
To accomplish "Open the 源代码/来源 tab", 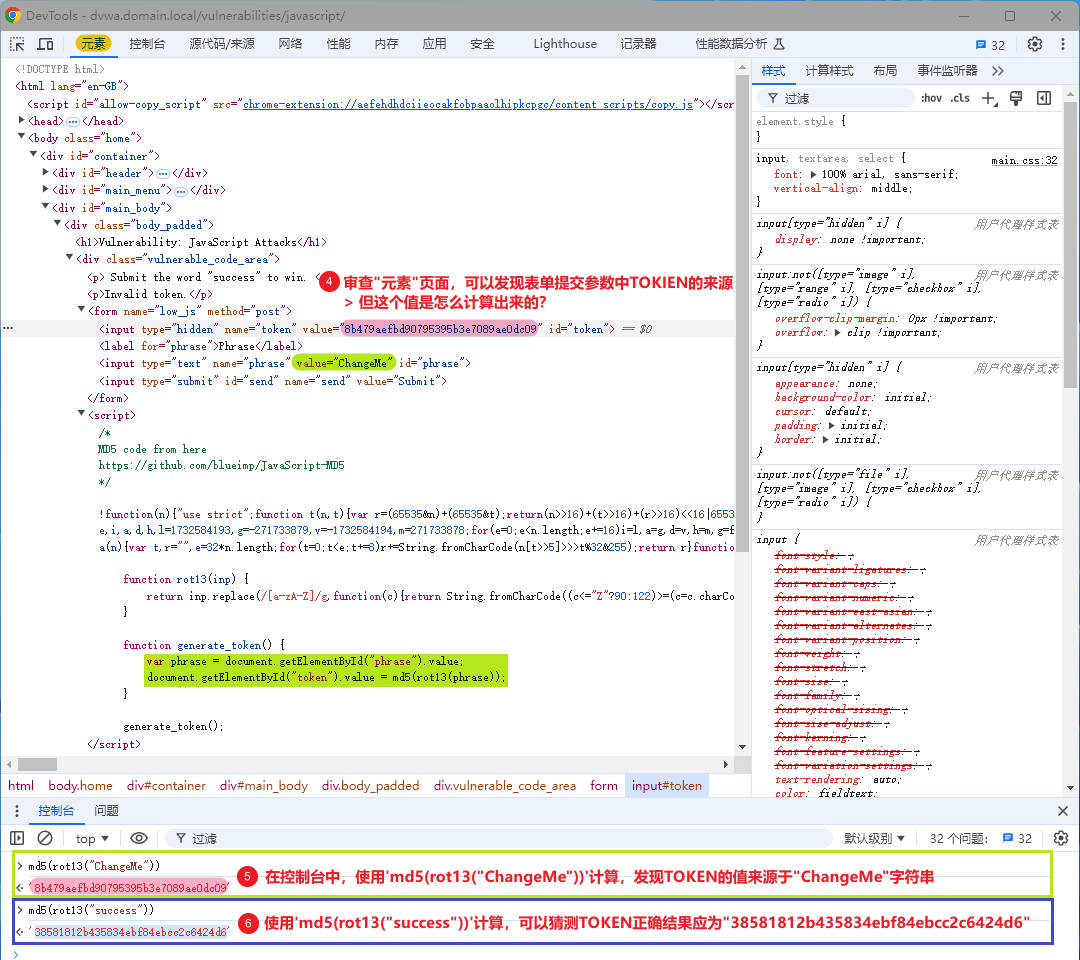I will pos(222,44).
